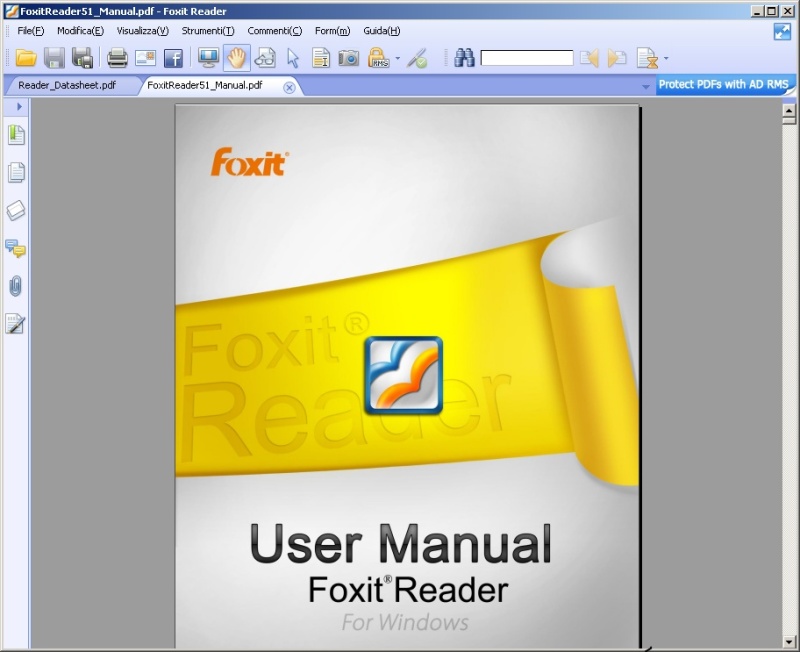Image resolution: width=800 pixels, height=652 pixels.
Task: Expand the navigation panel arrow
Action: tap(19, 106)
